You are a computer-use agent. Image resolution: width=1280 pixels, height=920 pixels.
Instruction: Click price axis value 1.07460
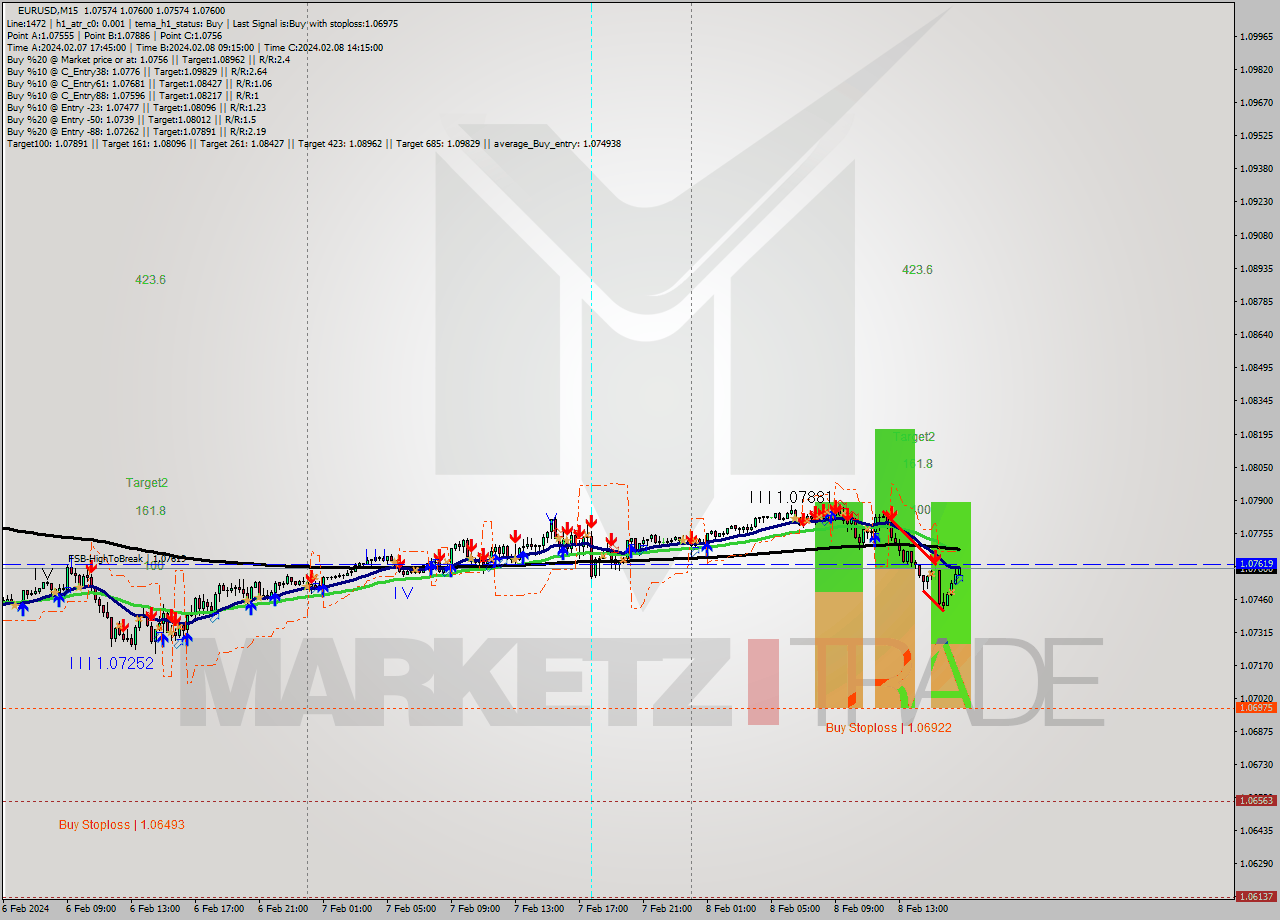[x=1256, y=599]
